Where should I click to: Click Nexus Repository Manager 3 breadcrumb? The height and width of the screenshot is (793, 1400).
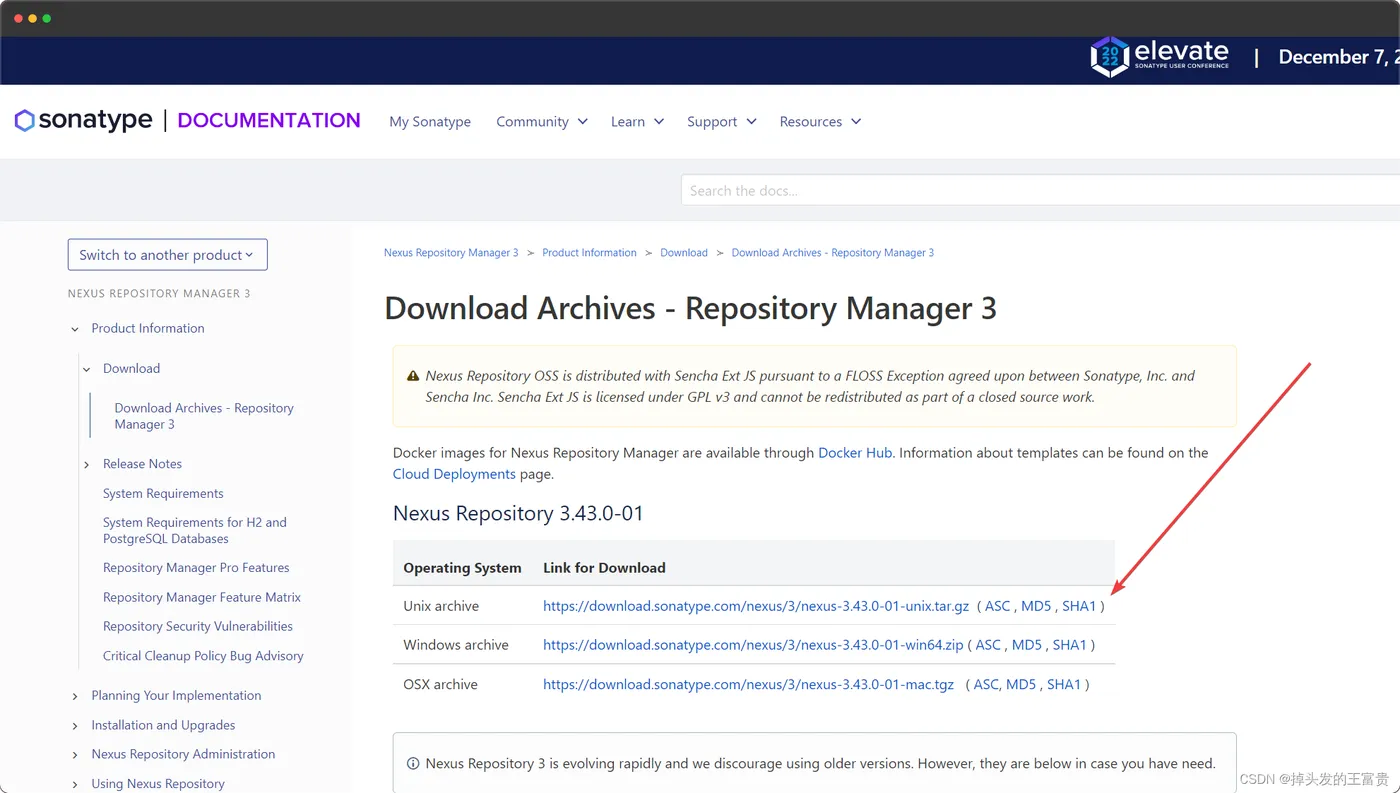(451, 253)
